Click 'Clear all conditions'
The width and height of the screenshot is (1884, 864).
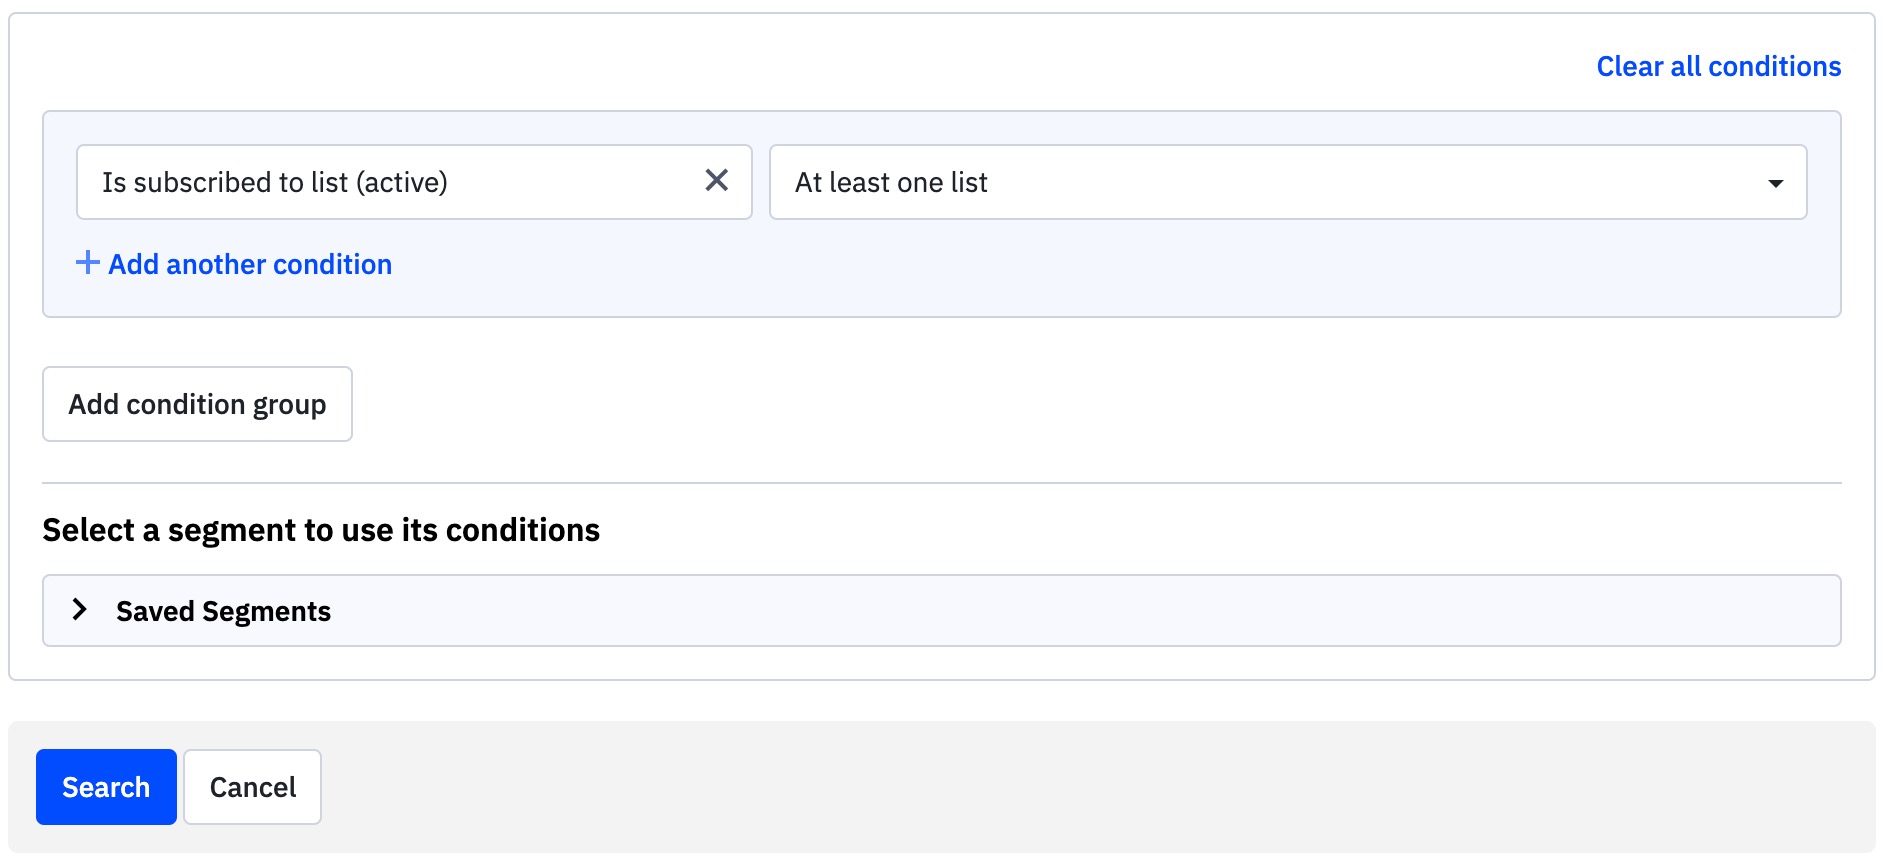[x=1719, y=66]
